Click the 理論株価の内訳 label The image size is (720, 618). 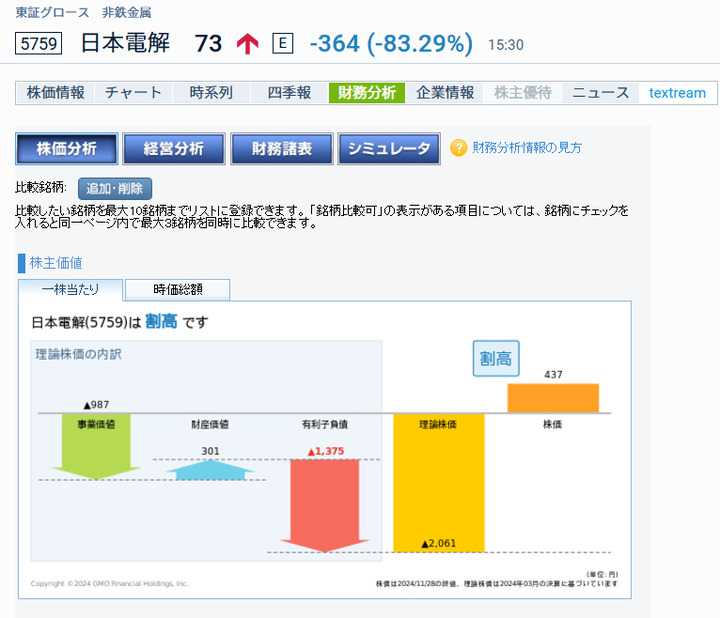[79, 354]
